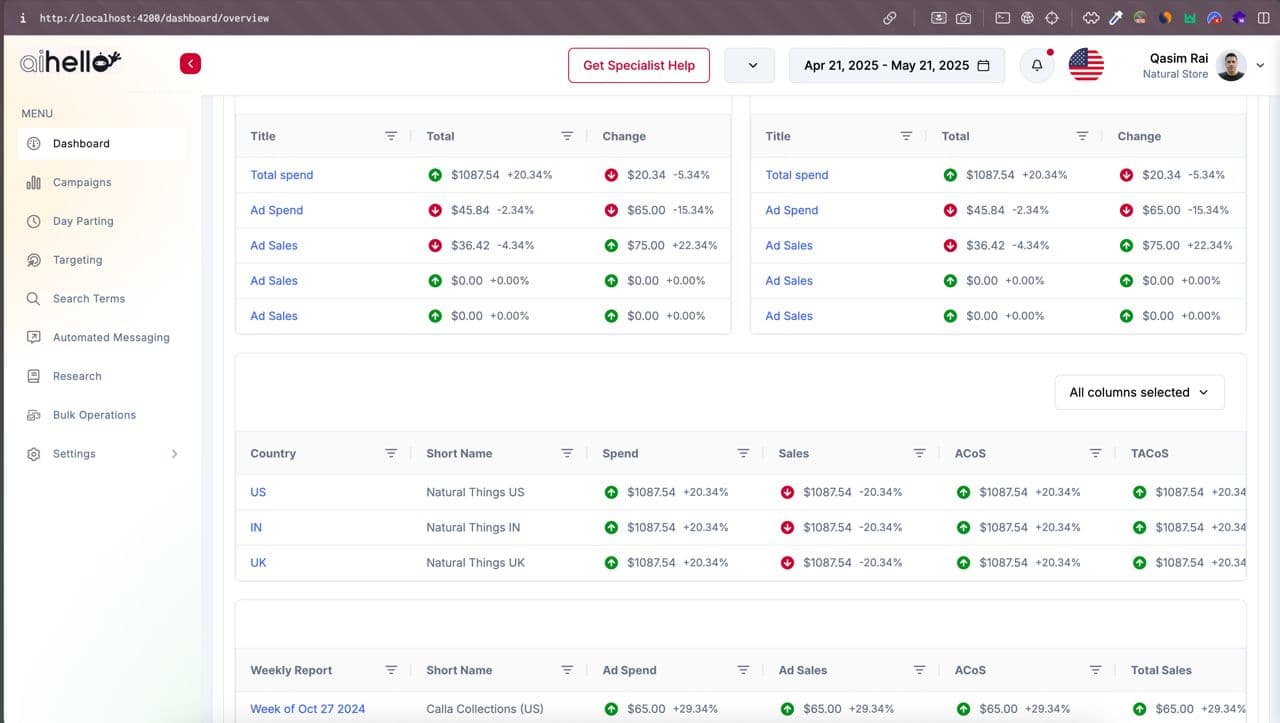This screenshot has height=723, width=1280.
Task: Open Day Parting menu item
Action: [x=83, y=221]
